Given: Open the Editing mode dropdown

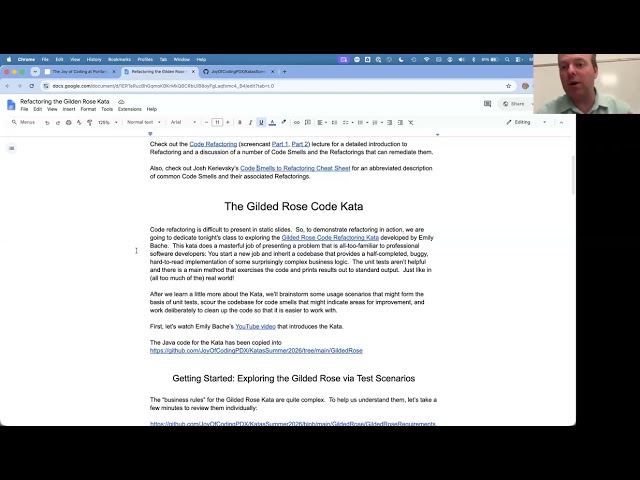Looking at the screenshot, I should coord(526,122).
